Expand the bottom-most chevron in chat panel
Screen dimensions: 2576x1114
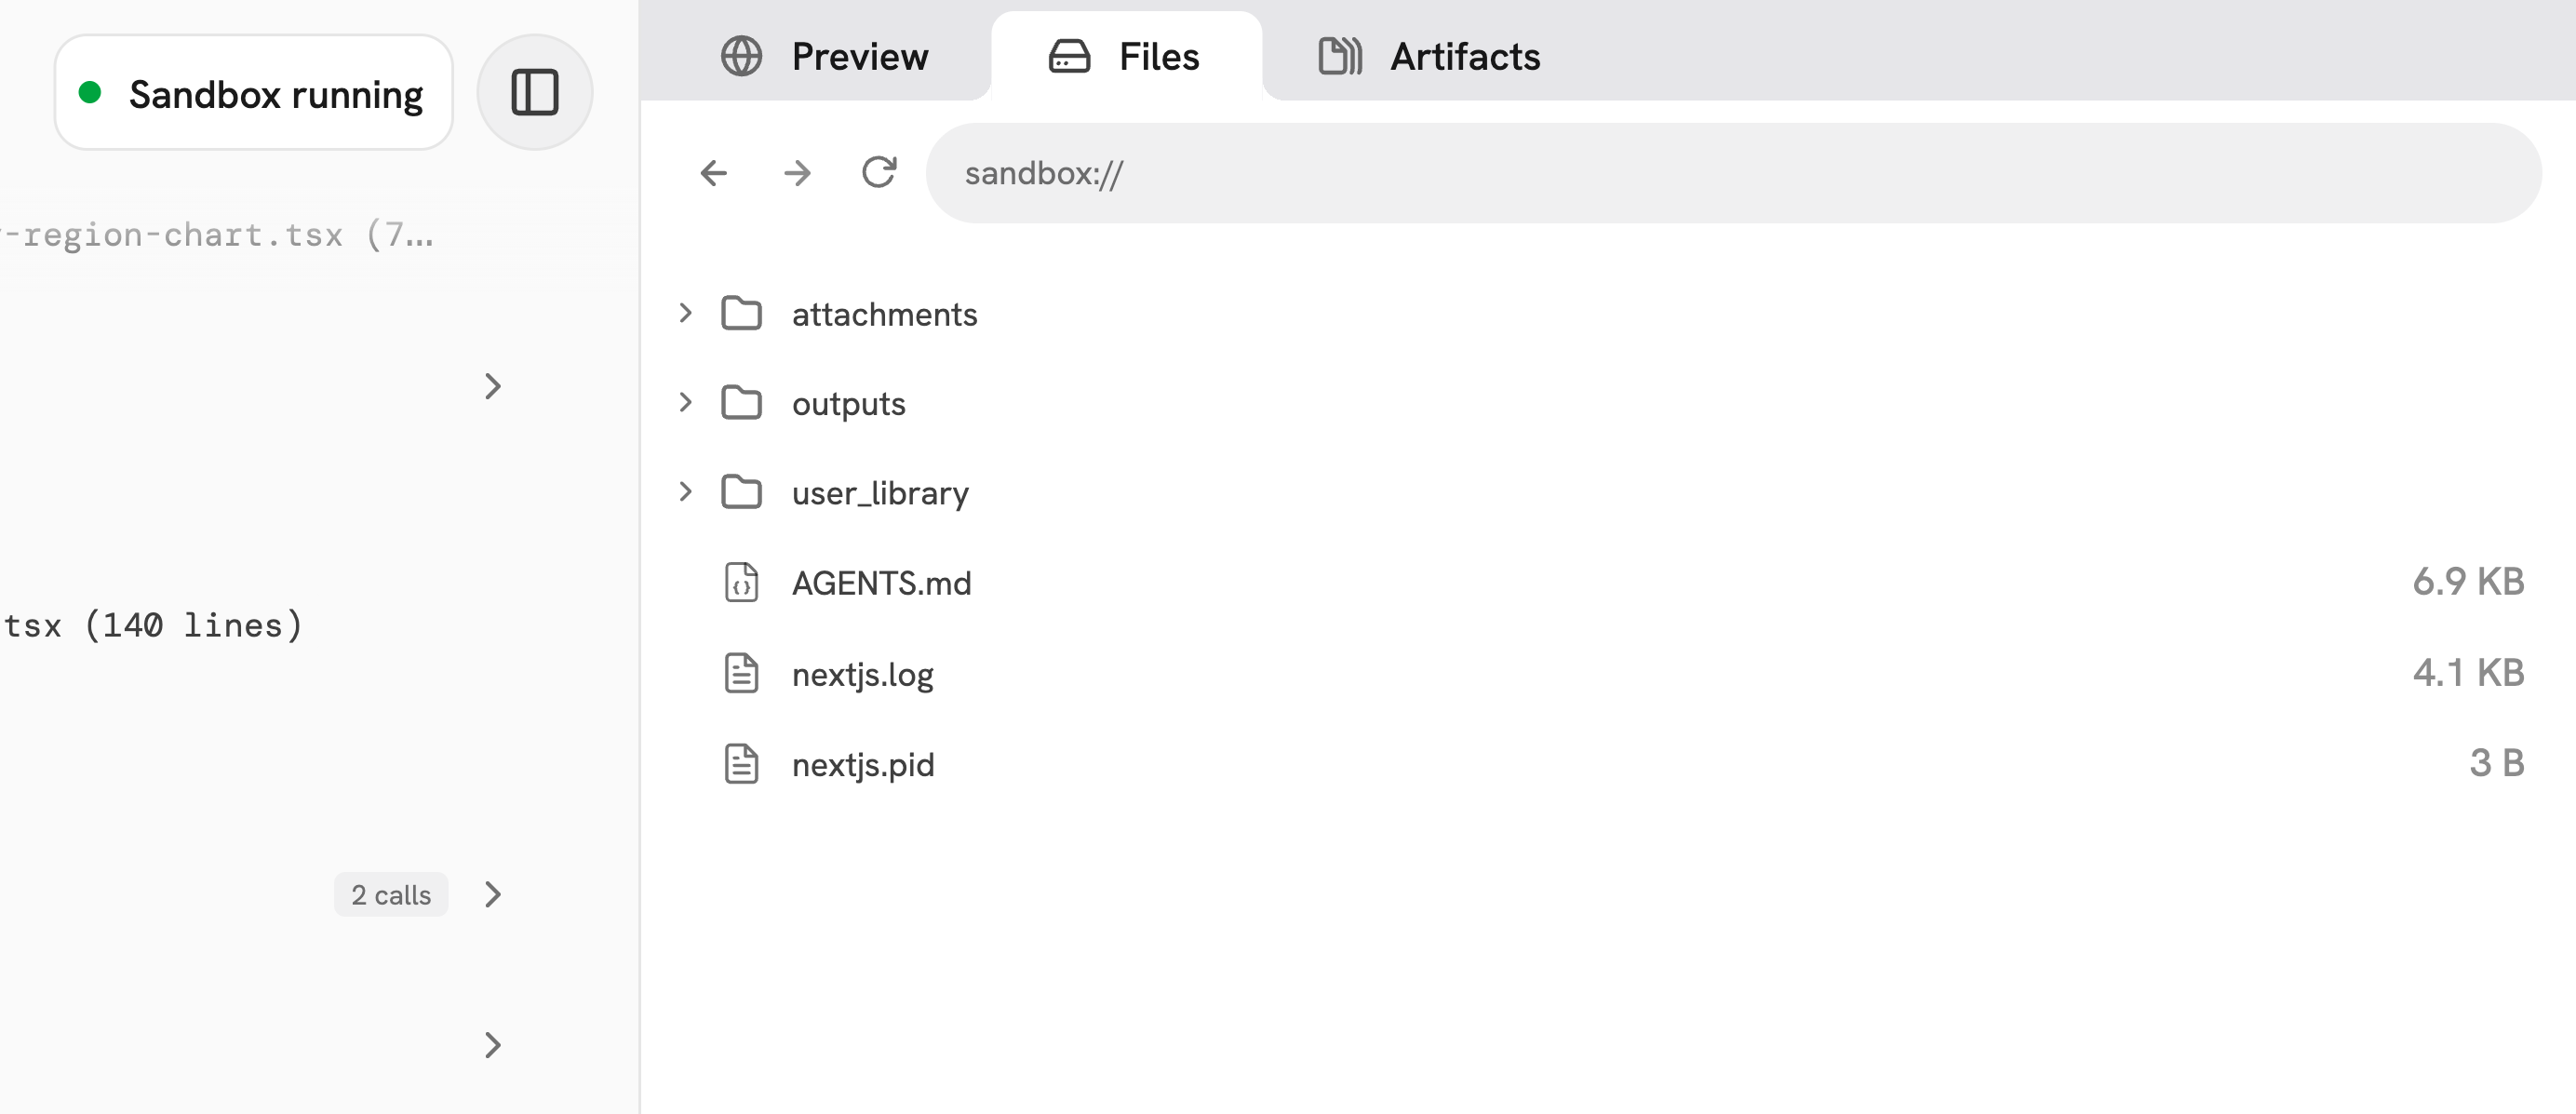tap(492, 1045)
